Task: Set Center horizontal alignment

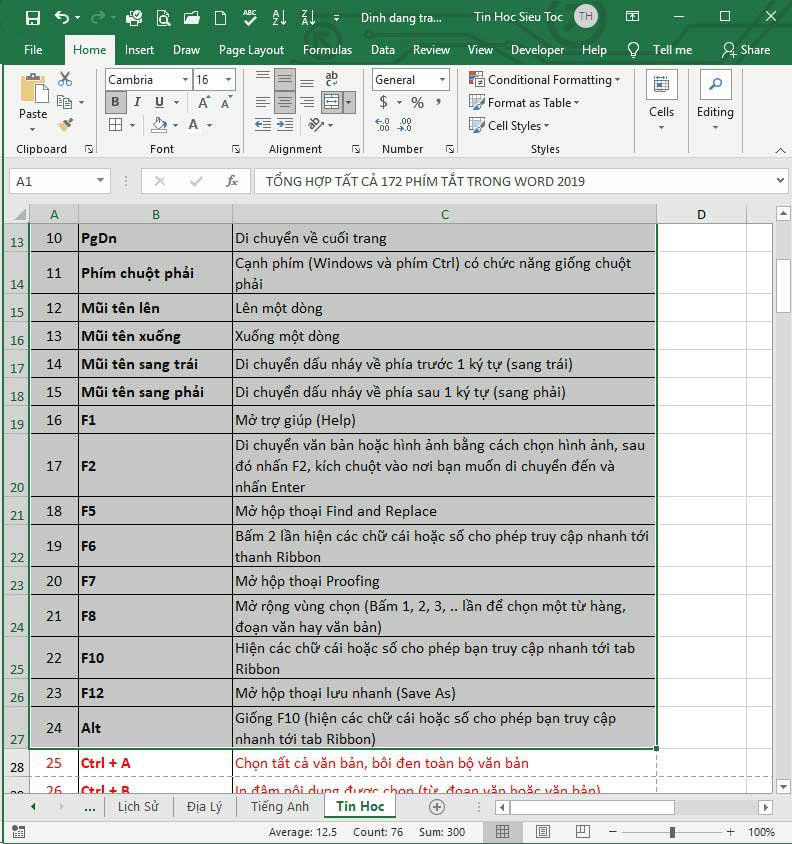Action: pyautogui.click(x=285, y=102)
